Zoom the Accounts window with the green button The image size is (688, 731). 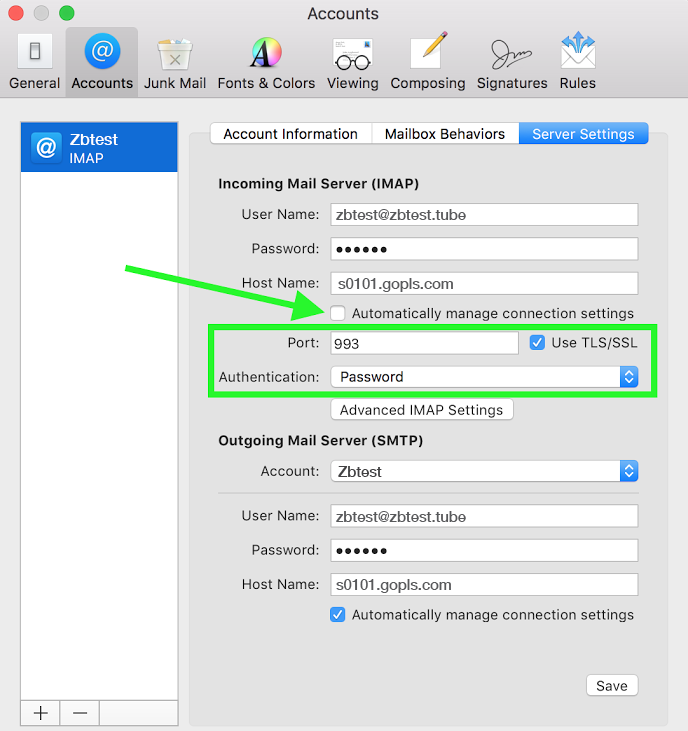67,13
